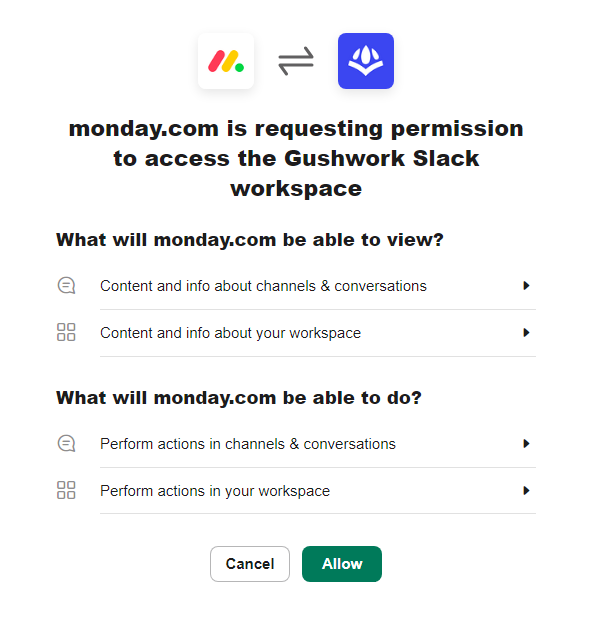Image resolution: width=602 pixels, height=631 pixels.
Task: Click the "What will monday.com be able to do?" heading
Action: click(239, 398)
